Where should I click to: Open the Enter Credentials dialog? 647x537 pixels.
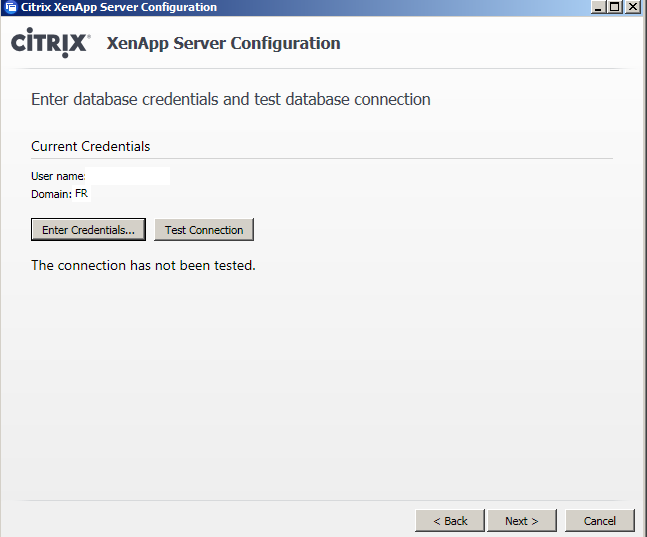88,229
